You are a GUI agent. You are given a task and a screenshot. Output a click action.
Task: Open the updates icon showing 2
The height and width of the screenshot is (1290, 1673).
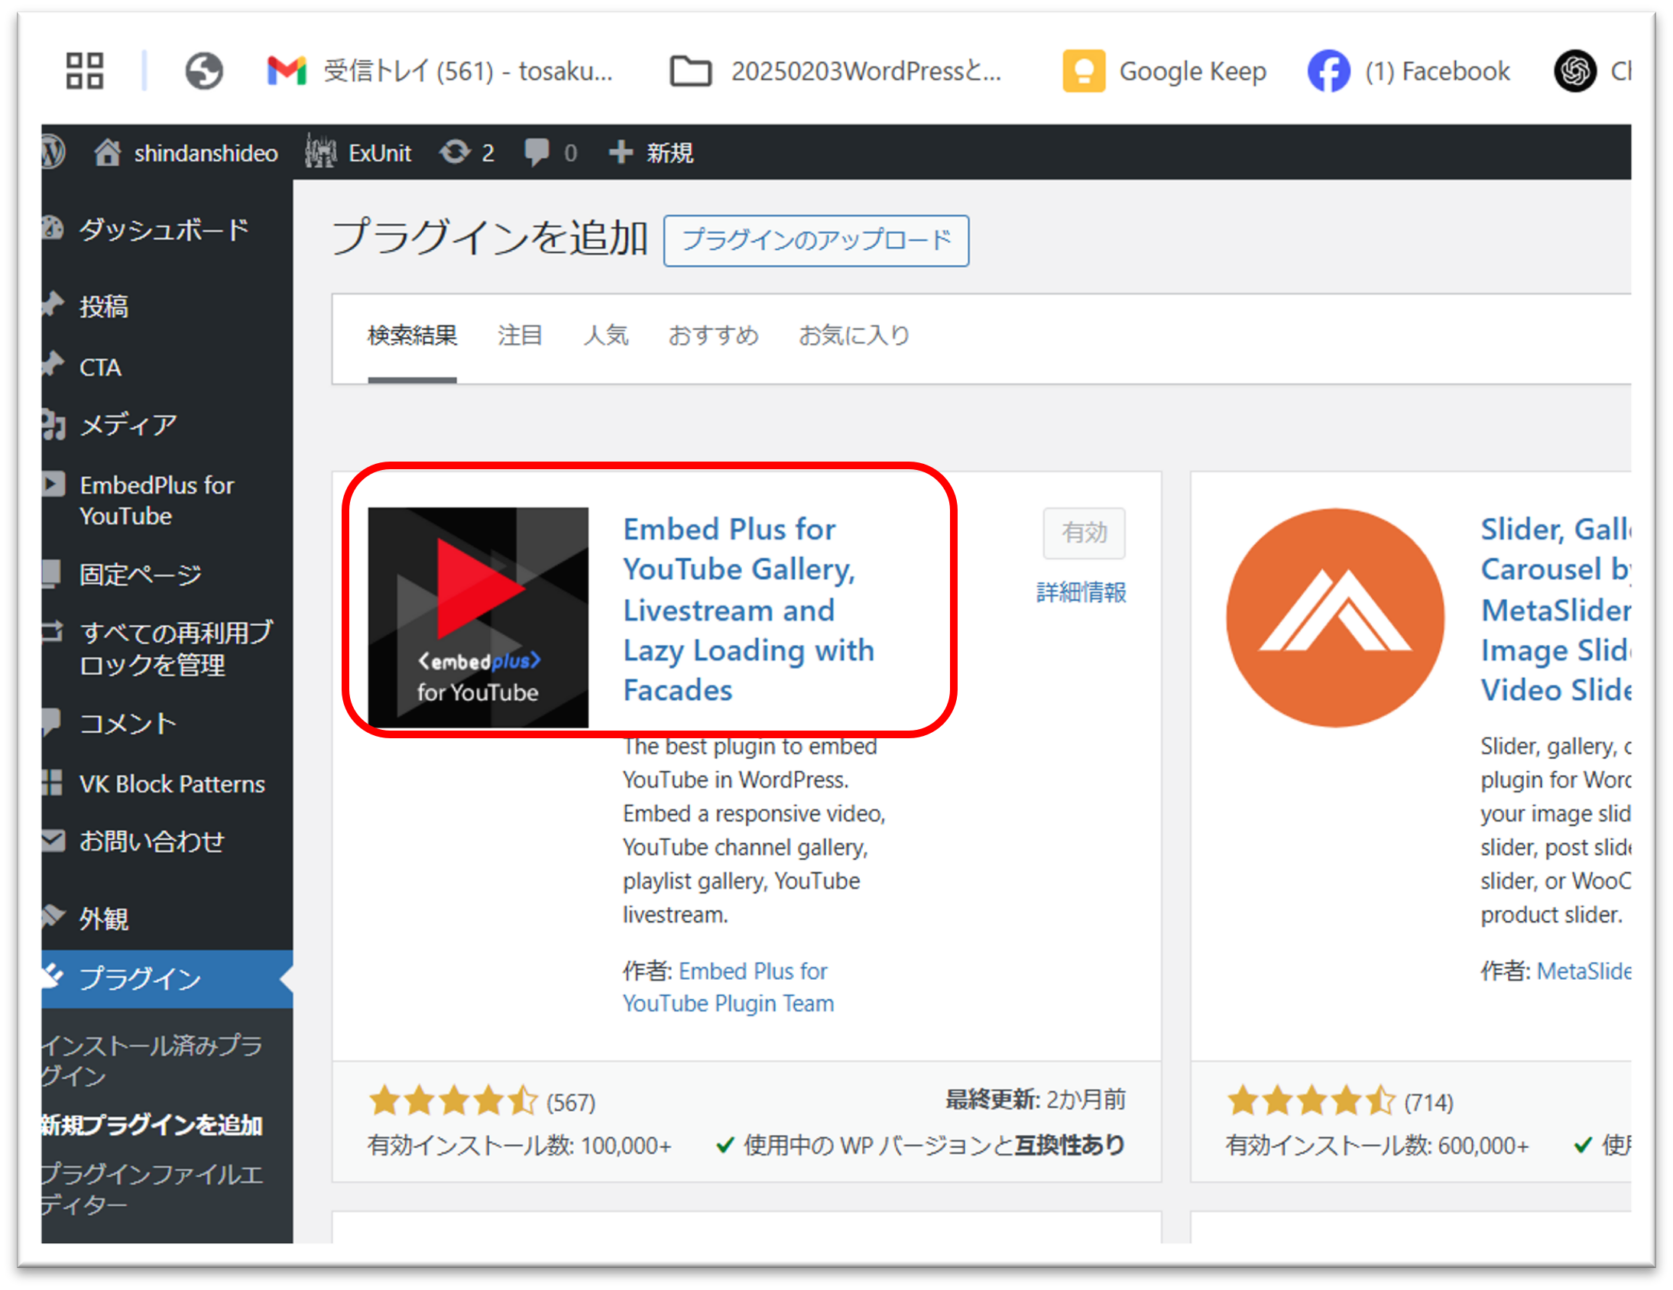(467, 153)
